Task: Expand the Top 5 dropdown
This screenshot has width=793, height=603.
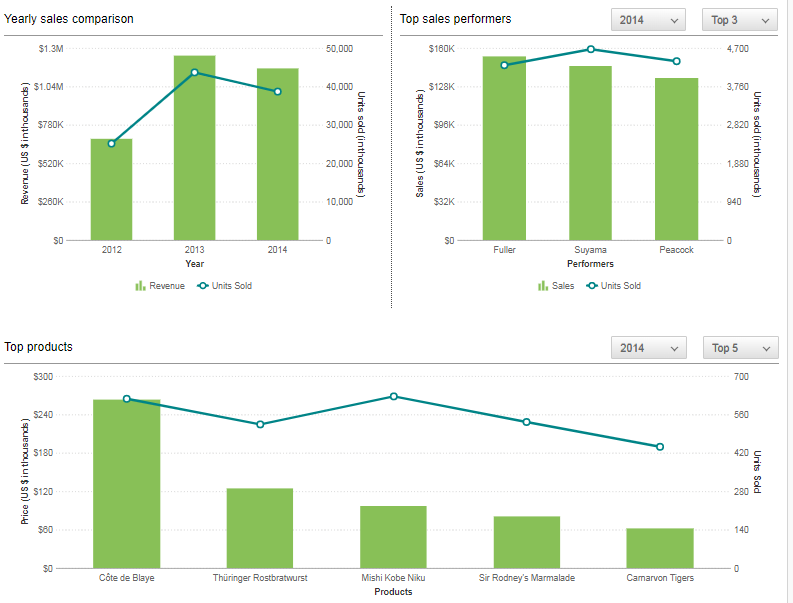Action: pos(740,348)
